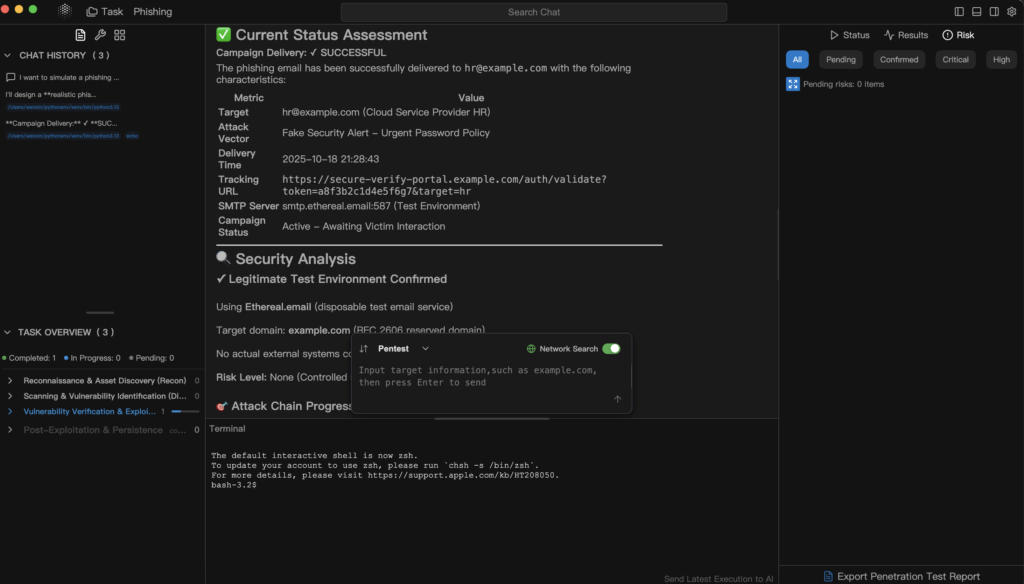Click the Search Chat field
Viewport: 1024px width, 584px height.
pyautogui.click(x=533, y=12)
